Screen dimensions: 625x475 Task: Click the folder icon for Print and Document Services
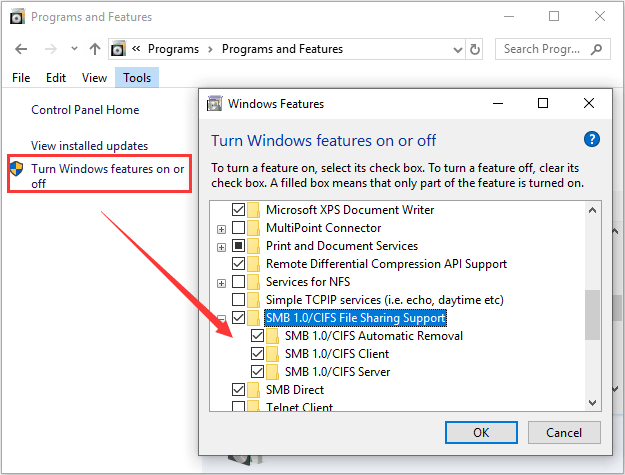[254, 245]
